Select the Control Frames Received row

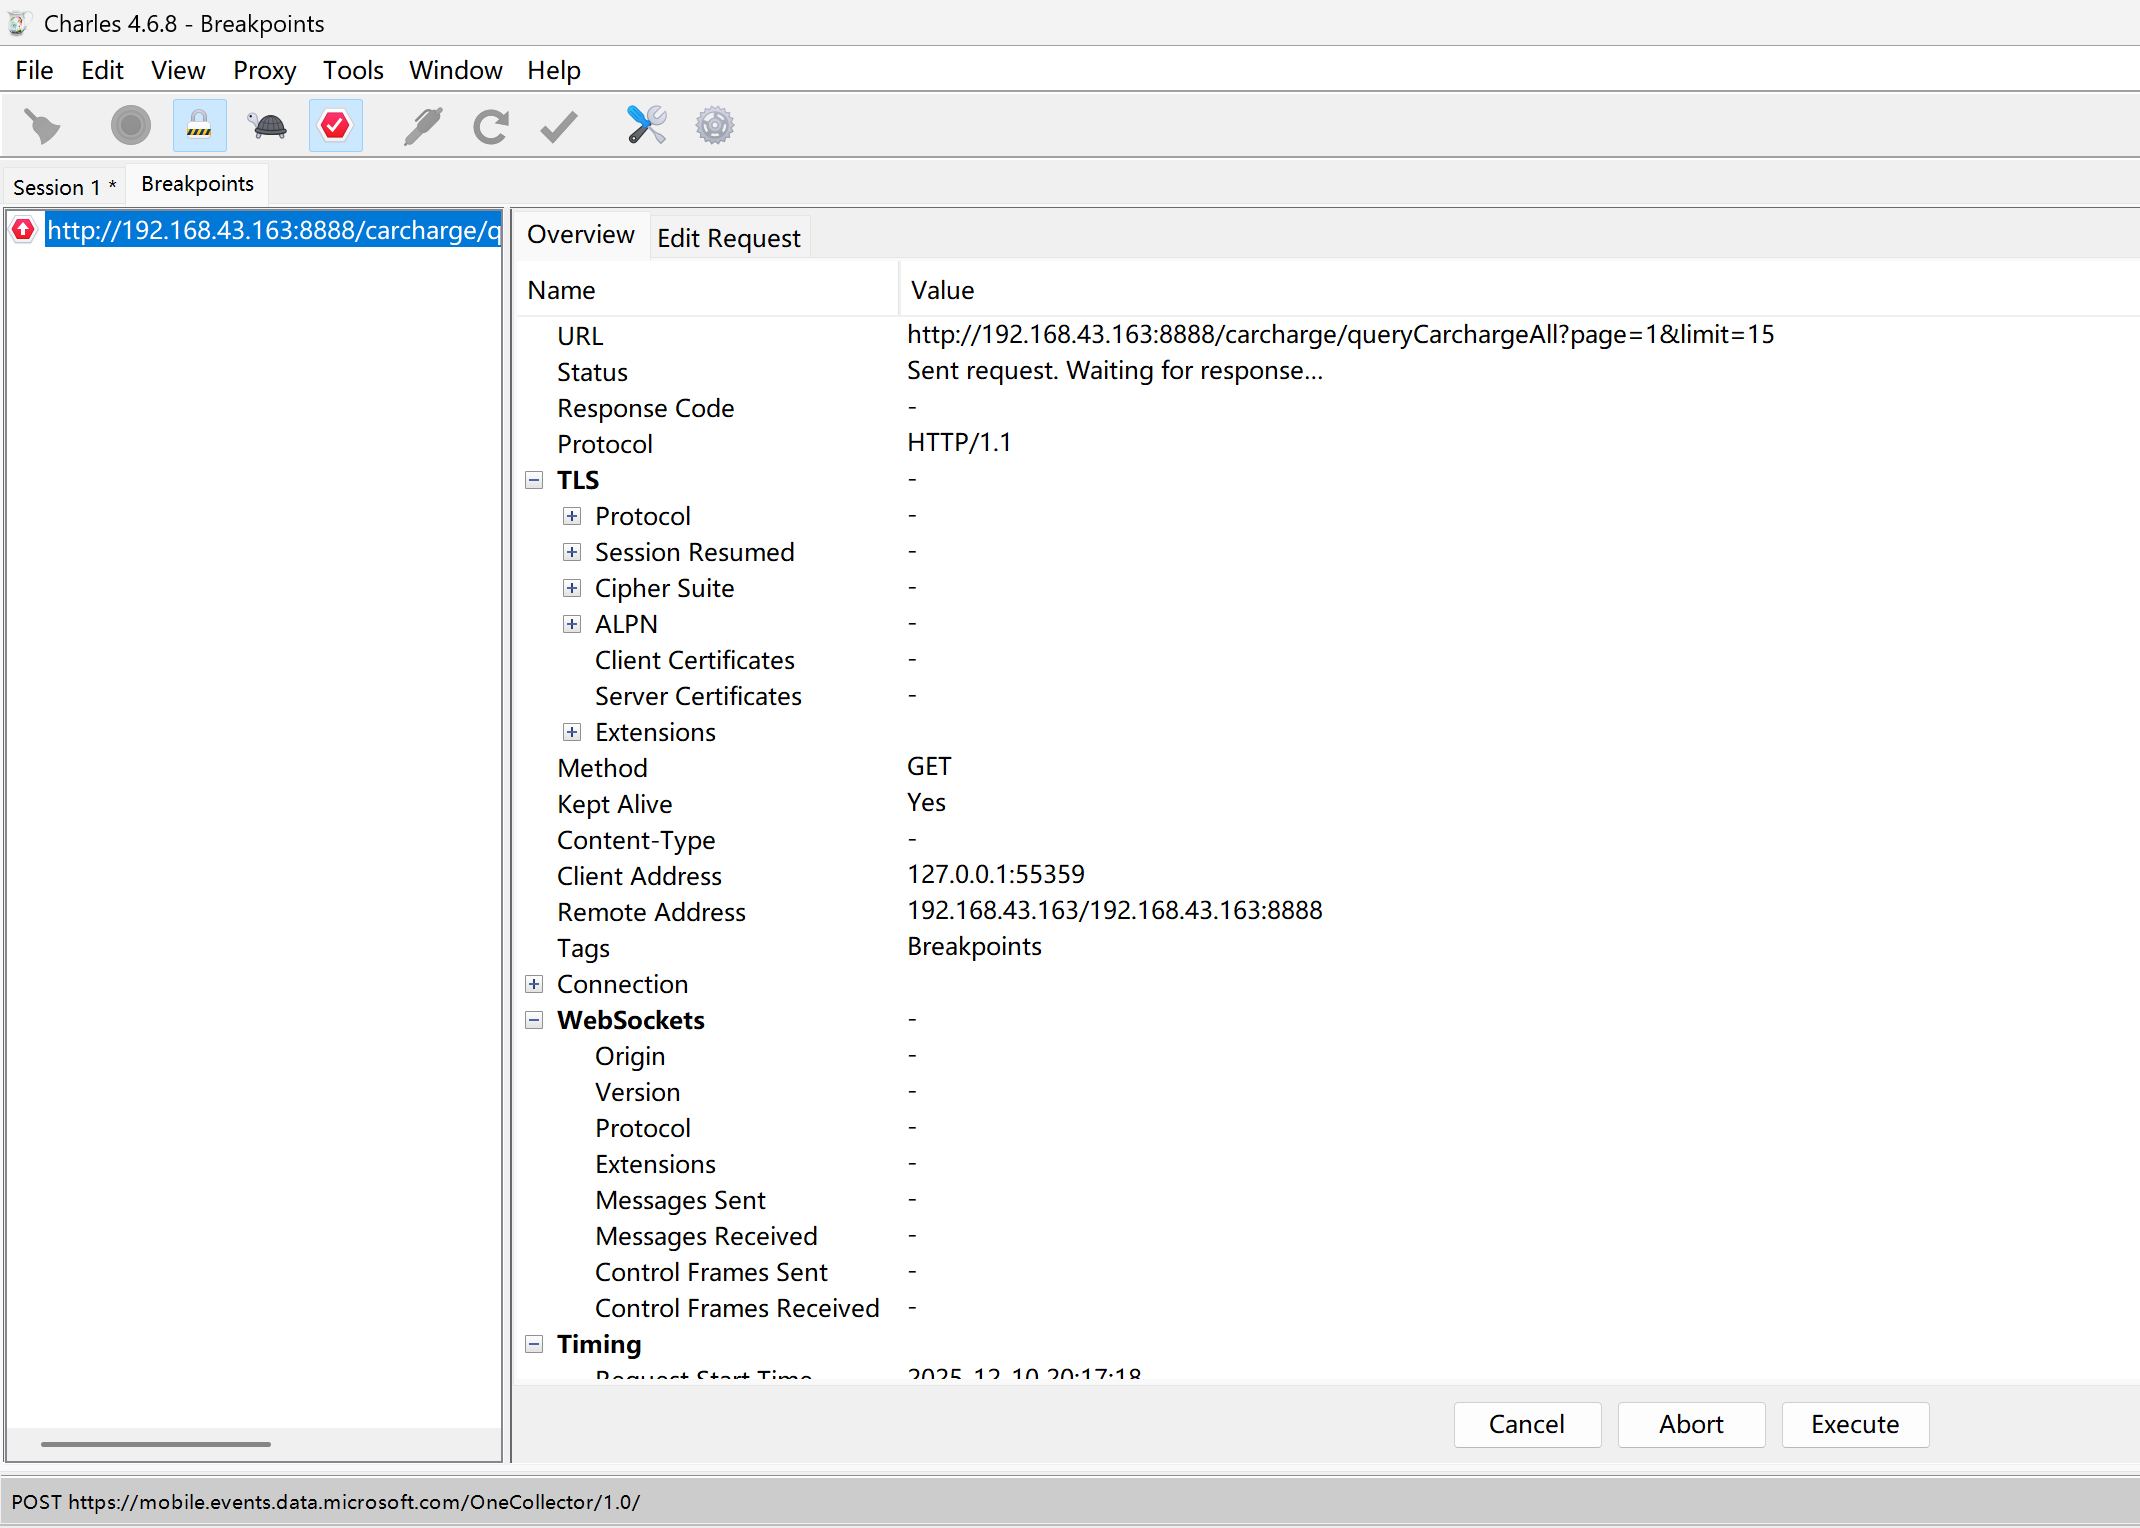point(1327,1308)
